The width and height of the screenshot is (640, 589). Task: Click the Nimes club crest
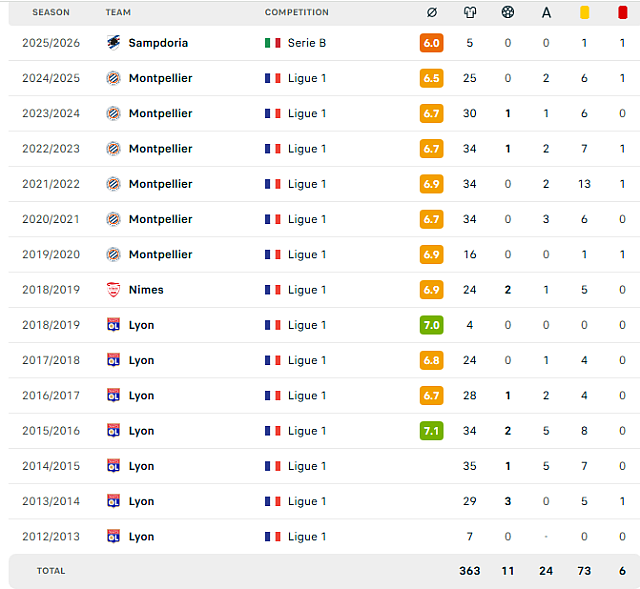[x=113, y=290]
